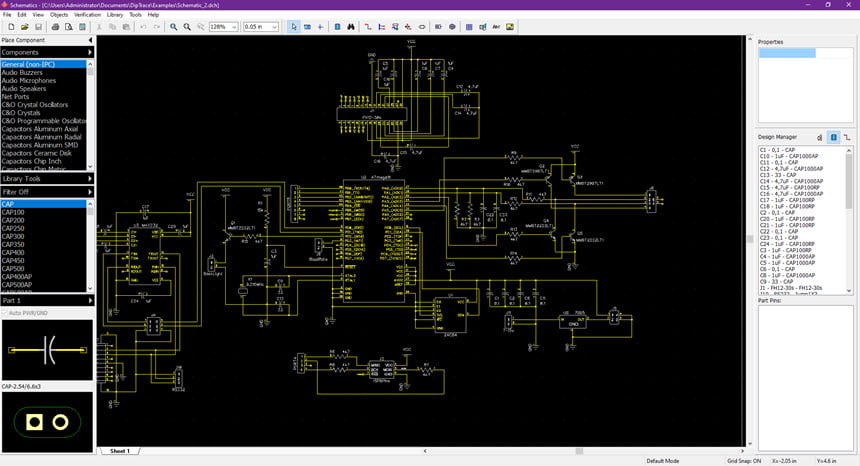Image resolution: width=860 pixels, height=466 pixels.
Task: Cut selection using the scissors icon
Action: 99,26
